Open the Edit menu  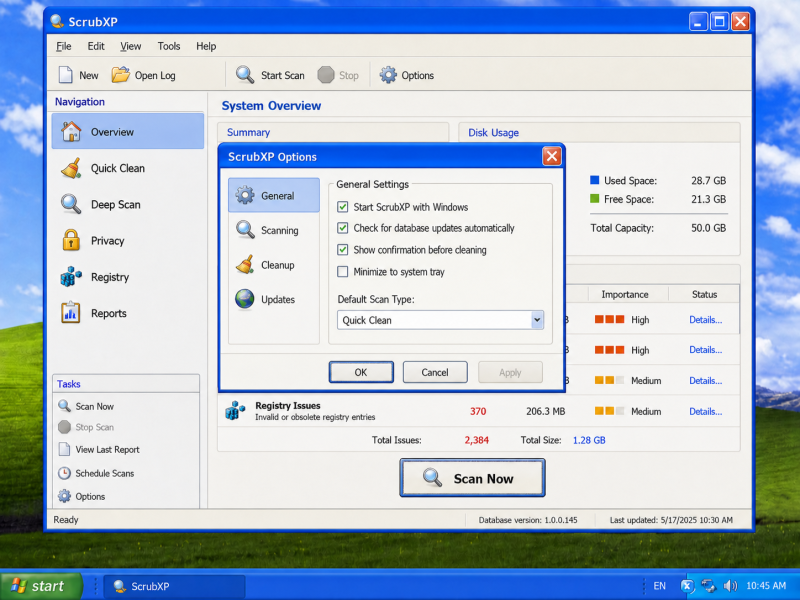(96, 46)
